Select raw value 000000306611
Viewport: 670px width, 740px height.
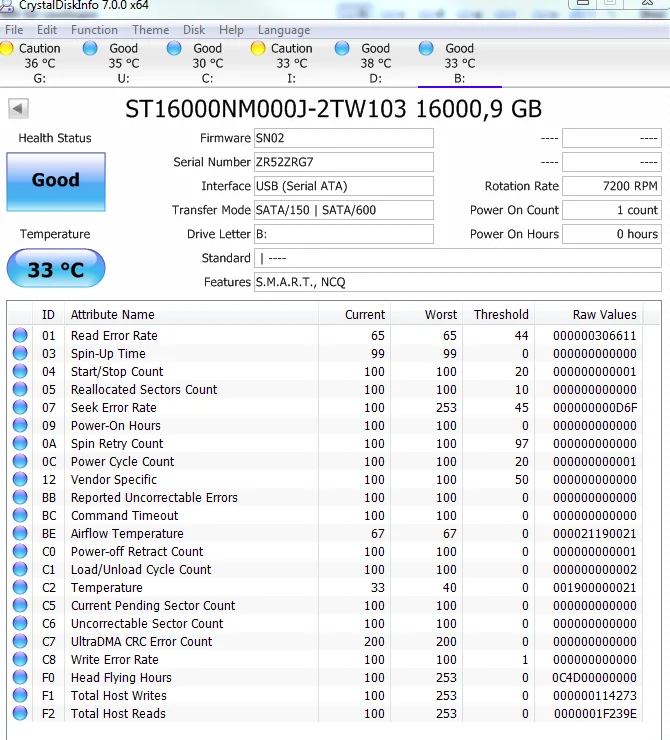pyautogui.click(x=595, y=336)
